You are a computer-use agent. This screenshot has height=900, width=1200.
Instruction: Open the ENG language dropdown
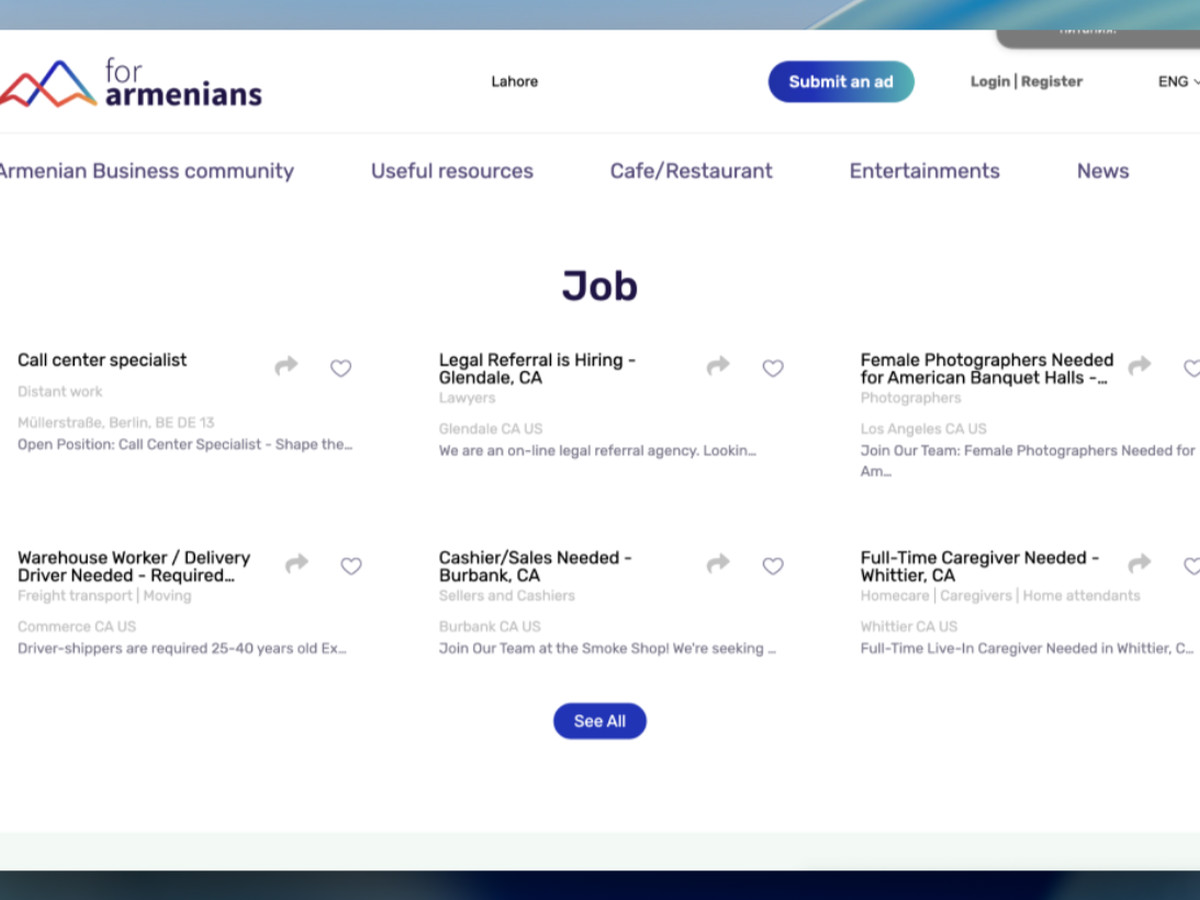coord(1178,82)
